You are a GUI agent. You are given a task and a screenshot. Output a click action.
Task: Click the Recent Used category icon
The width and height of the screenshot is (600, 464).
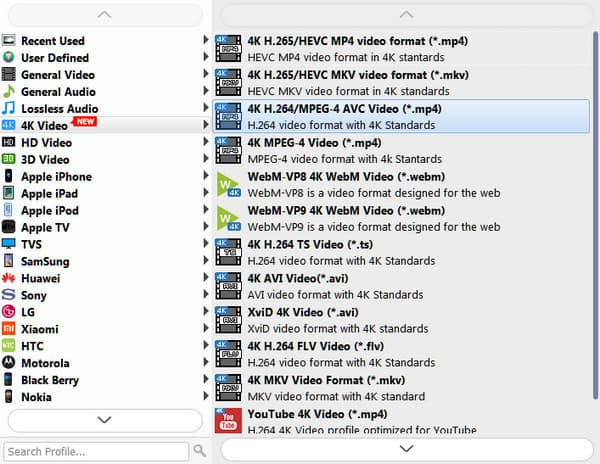coord(8,40)
